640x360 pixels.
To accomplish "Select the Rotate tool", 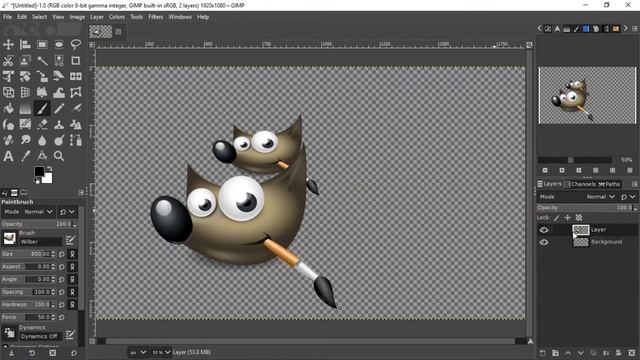I will (25, 76).
